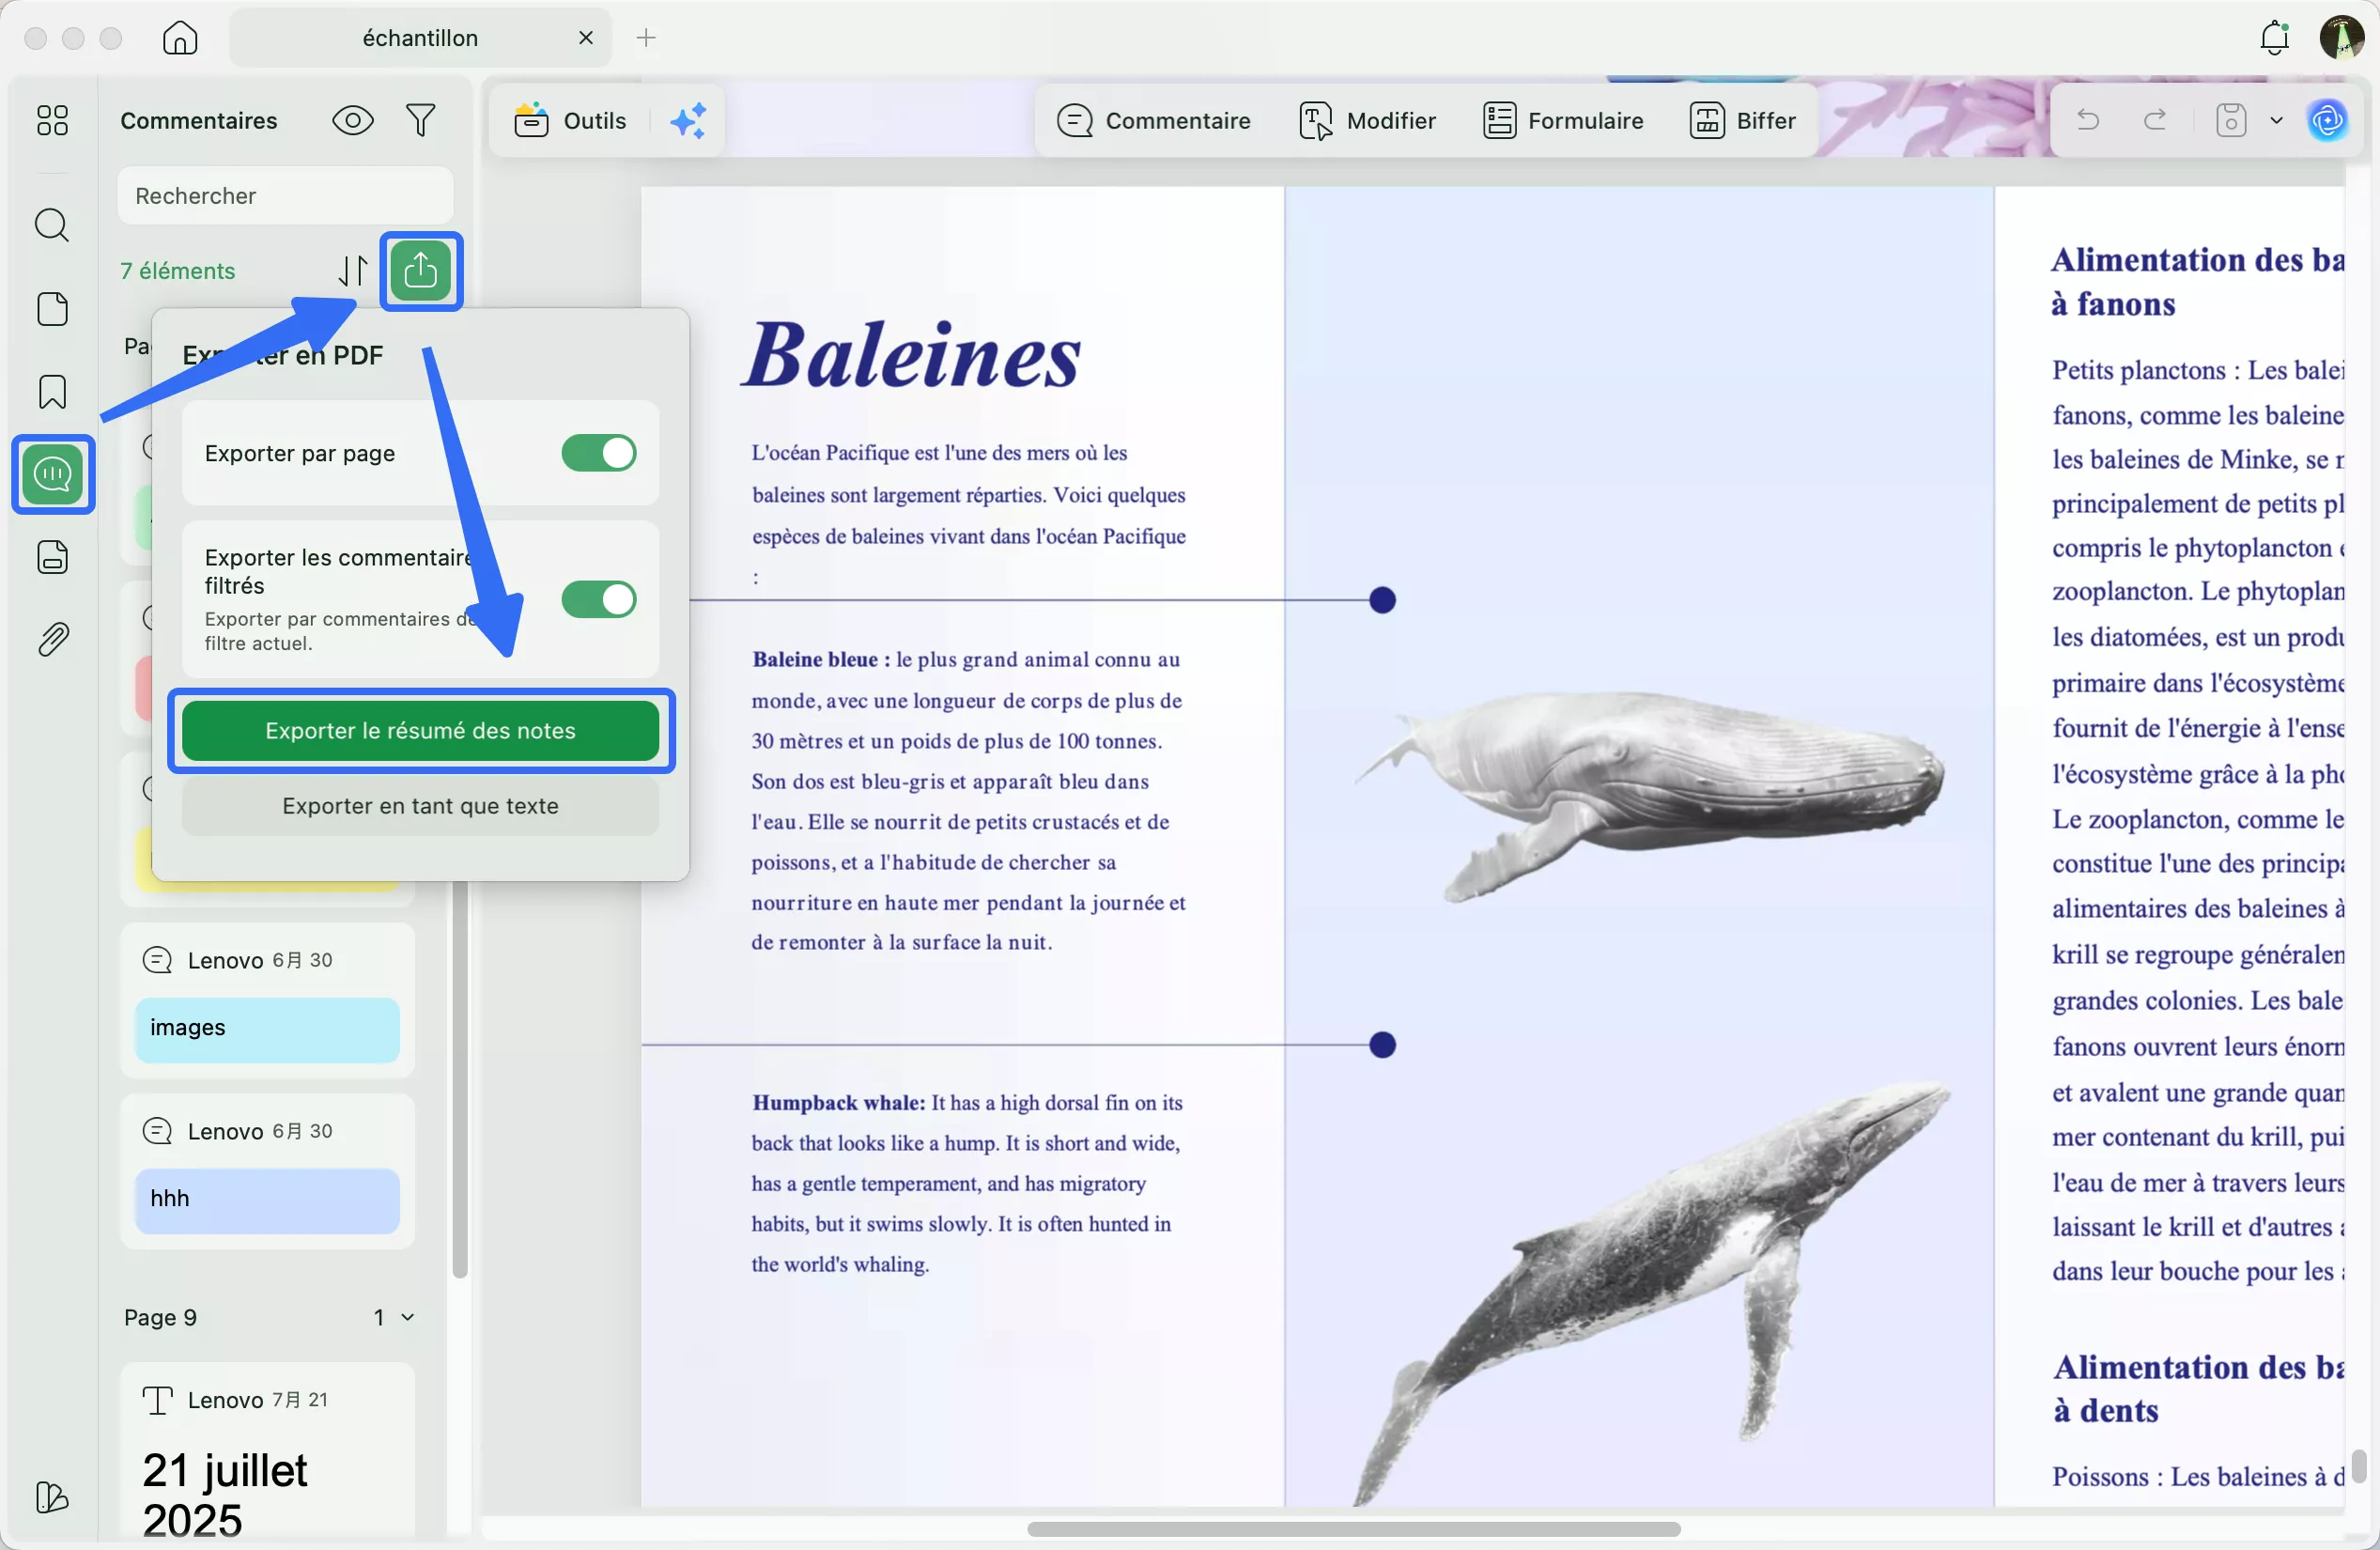The width and height of the screenshot is (2380, 1550).
Task: Click the Rechercher comments search field
Action: [285, 196]
